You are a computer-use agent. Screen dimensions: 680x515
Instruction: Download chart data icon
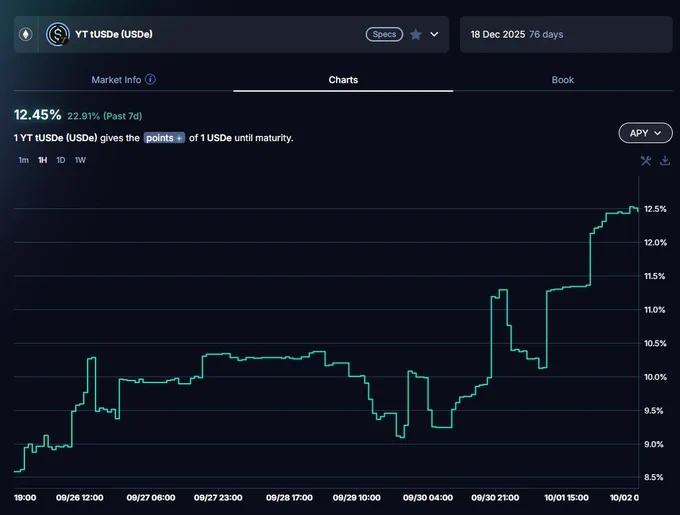(665, 161)
